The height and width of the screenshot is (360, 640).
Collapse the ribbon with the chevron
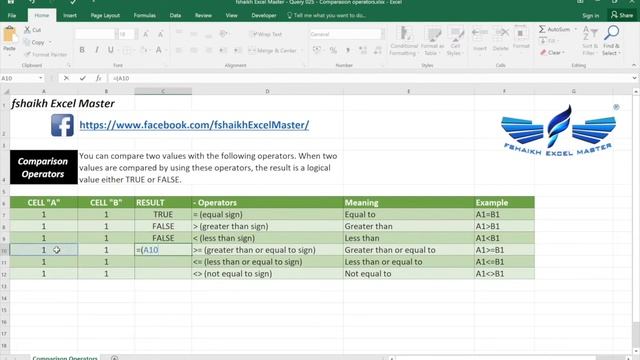click(x=633, y=65)
